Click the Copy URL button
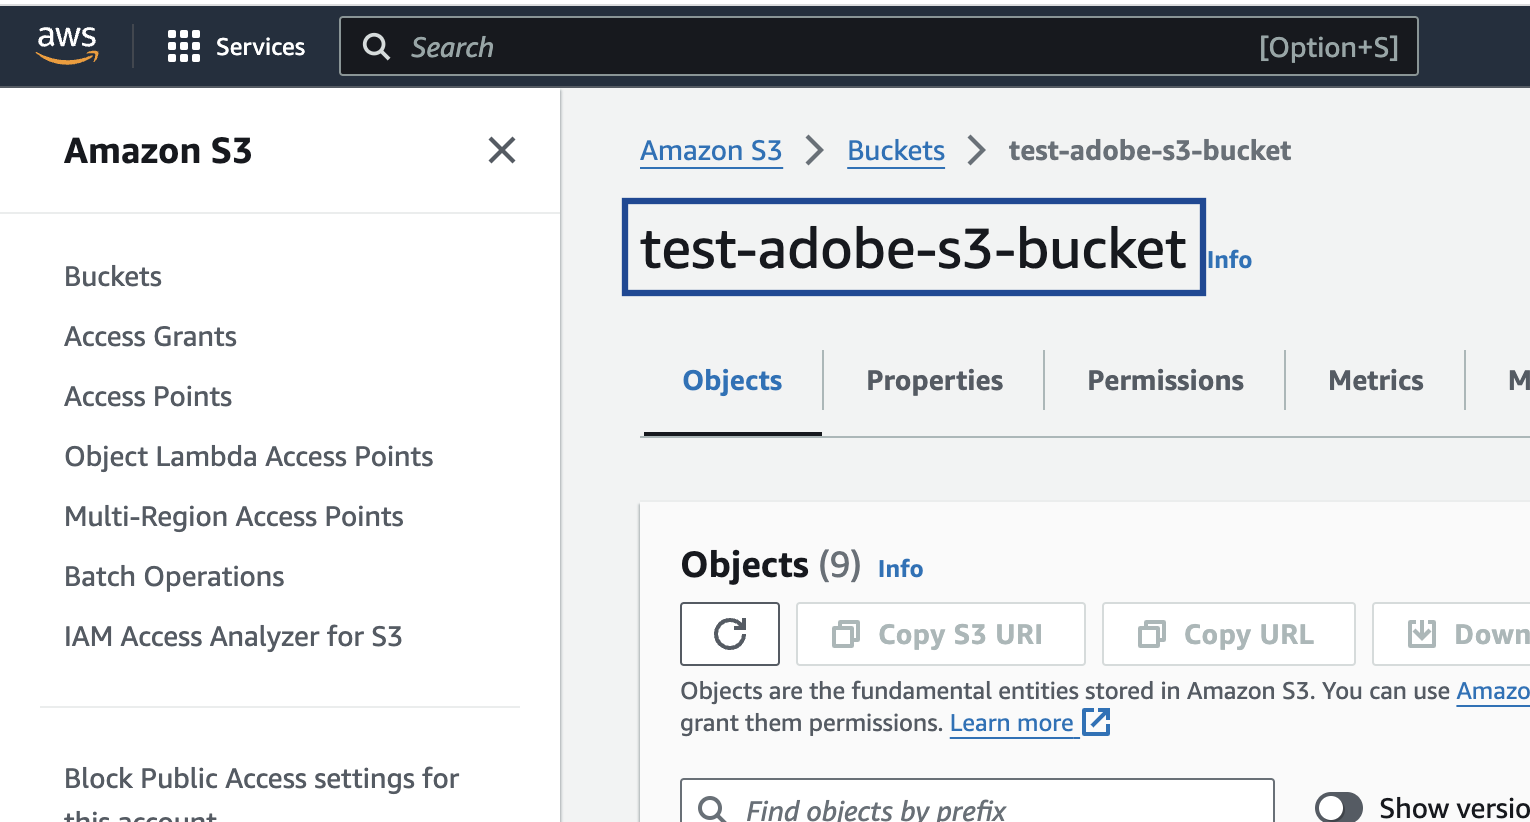This screenshot has width=1530, height=822. pyautogui.click(x=1228, y=634)
